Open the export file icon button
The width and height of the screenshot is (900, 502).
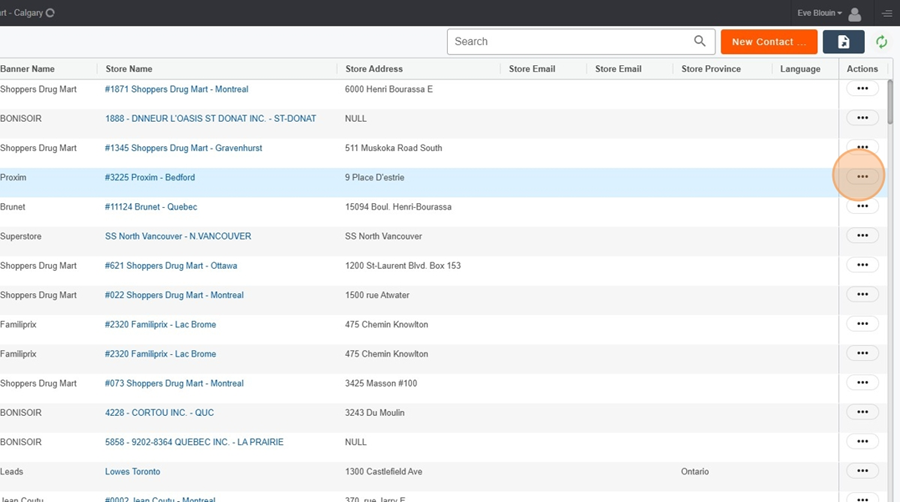tap(843, 42)
